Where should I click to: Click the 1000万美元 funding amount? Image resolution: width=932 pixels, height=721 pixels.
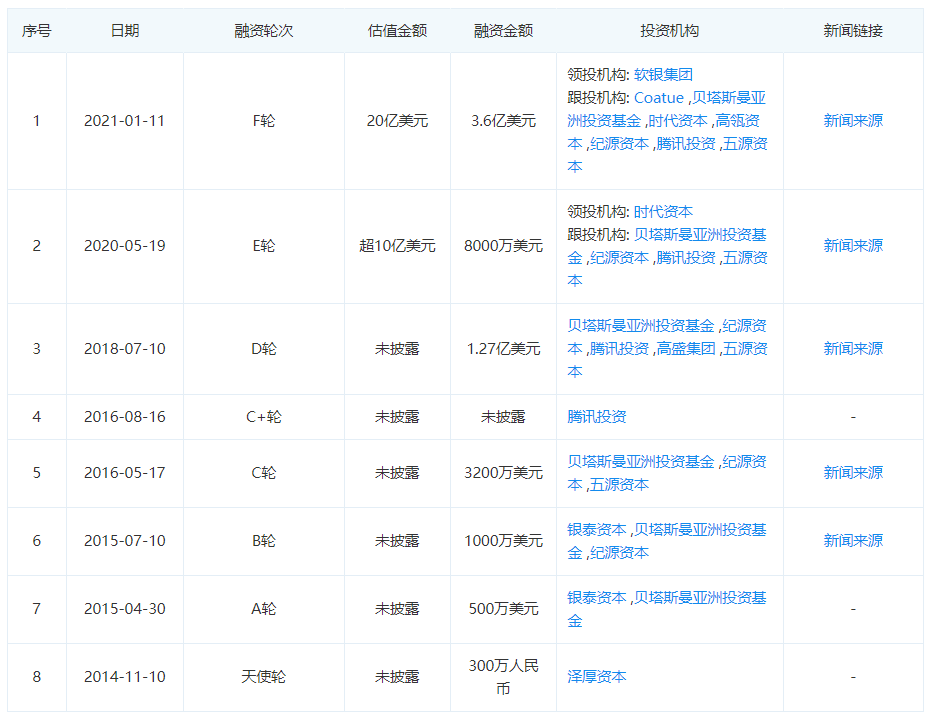pyautogui.click(x=503, y=540)
